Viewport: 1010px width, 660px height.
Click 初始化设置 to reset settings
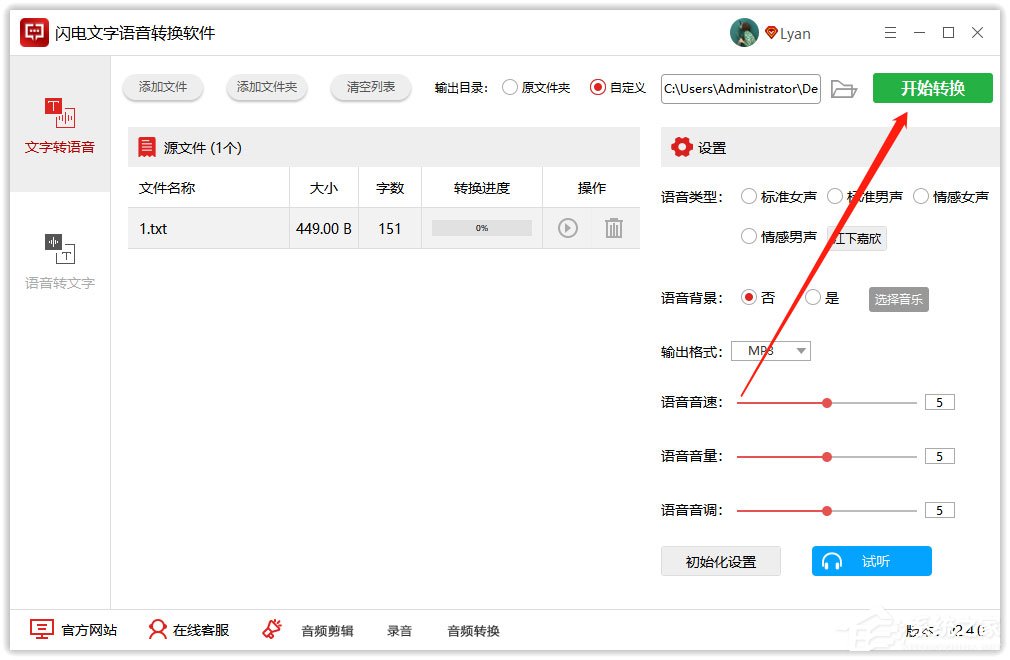click(720, 561)
